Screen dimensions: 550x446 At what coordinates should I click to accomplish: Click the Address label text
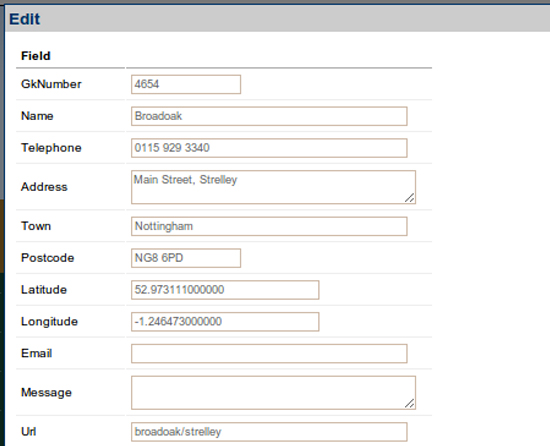point(44,187)
